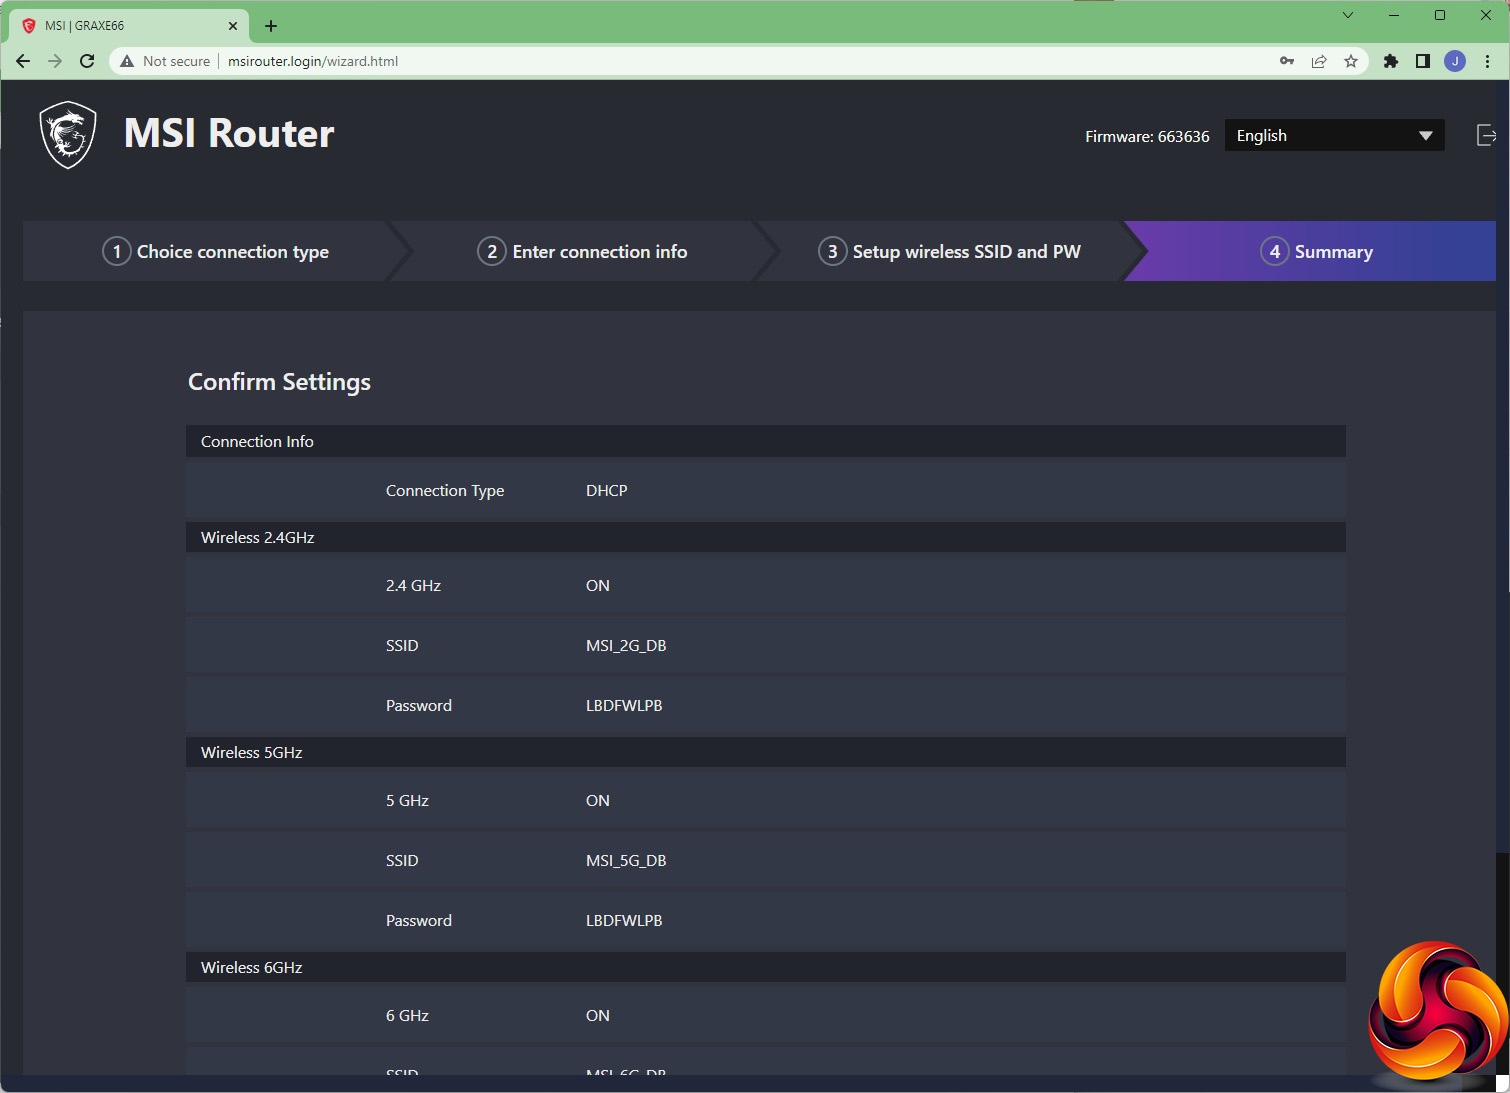The width and height of the screenshot is (1510, 1093).
Task: Click the Wireless 5GHz section header
Action: tap(766, 752)
